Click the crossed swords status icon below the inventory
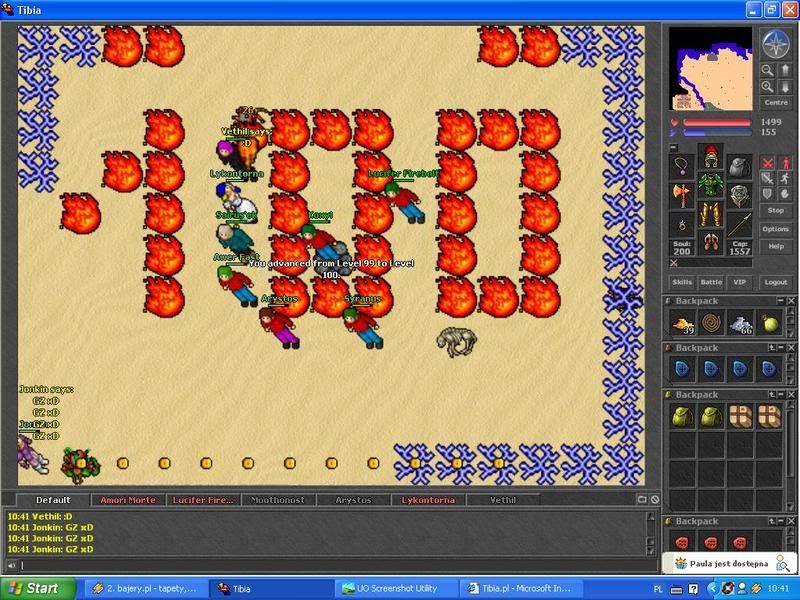 [674, 263]
